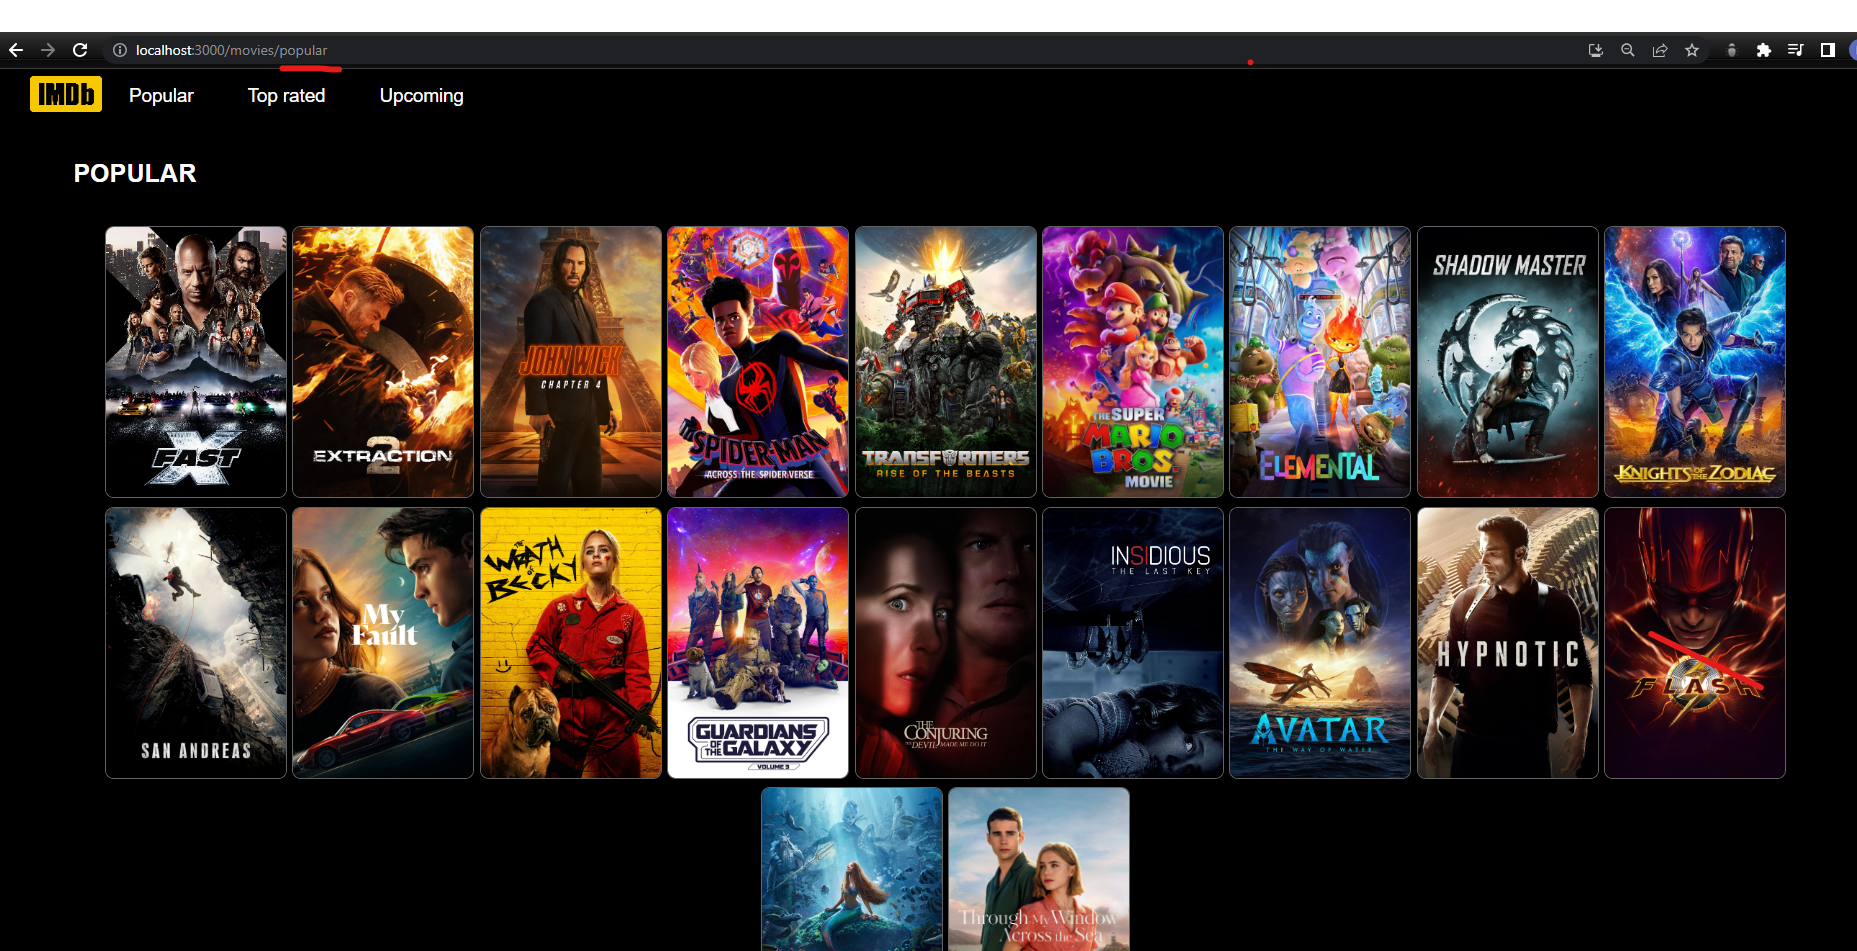1857x951 pixels.
Task: Navigate to Upcoming movies
Action: [x=422, y=96]
